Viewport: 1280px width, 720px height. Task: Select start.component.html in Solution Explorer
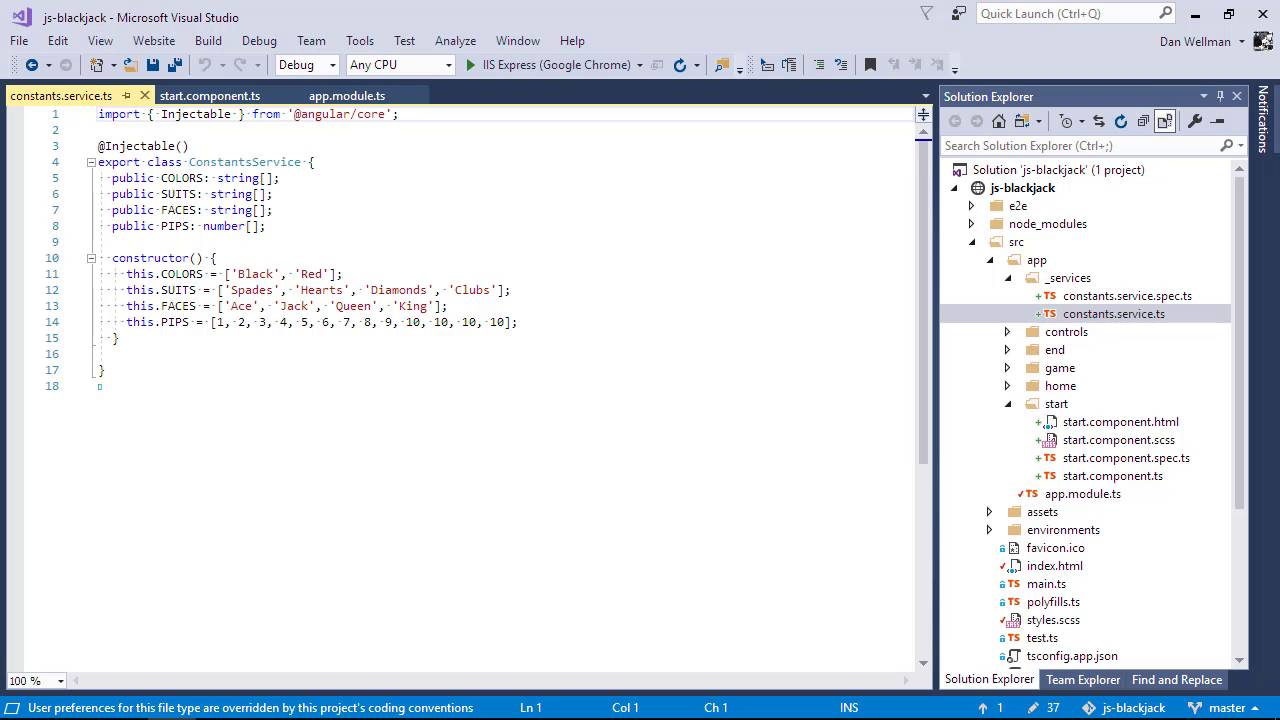1120,422
